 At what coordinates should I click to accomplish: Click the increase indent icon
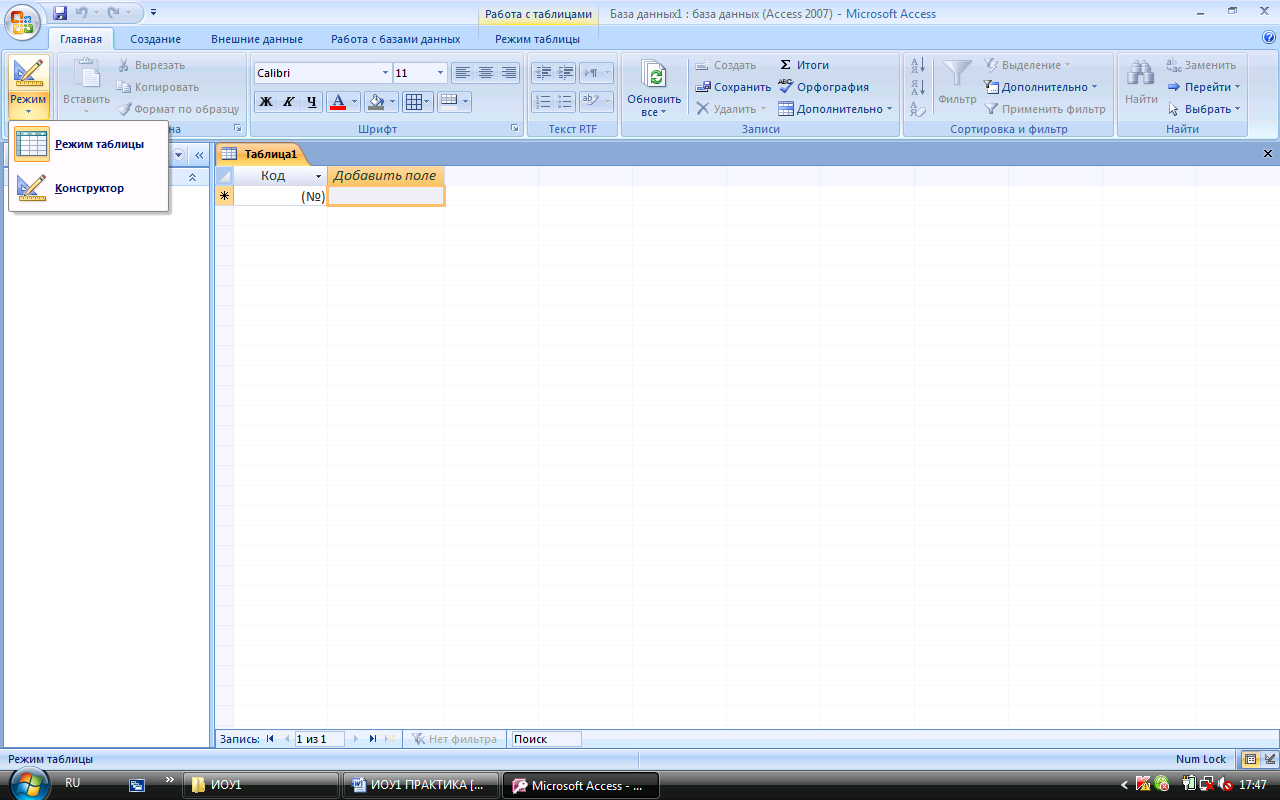pyautogui.click(x=566, y=73)
